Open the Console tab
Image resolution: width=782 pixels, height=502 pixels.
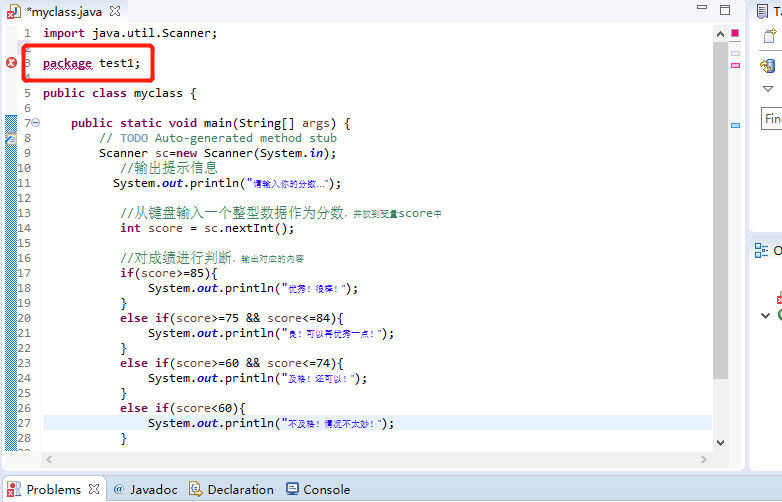click(318, 490)
